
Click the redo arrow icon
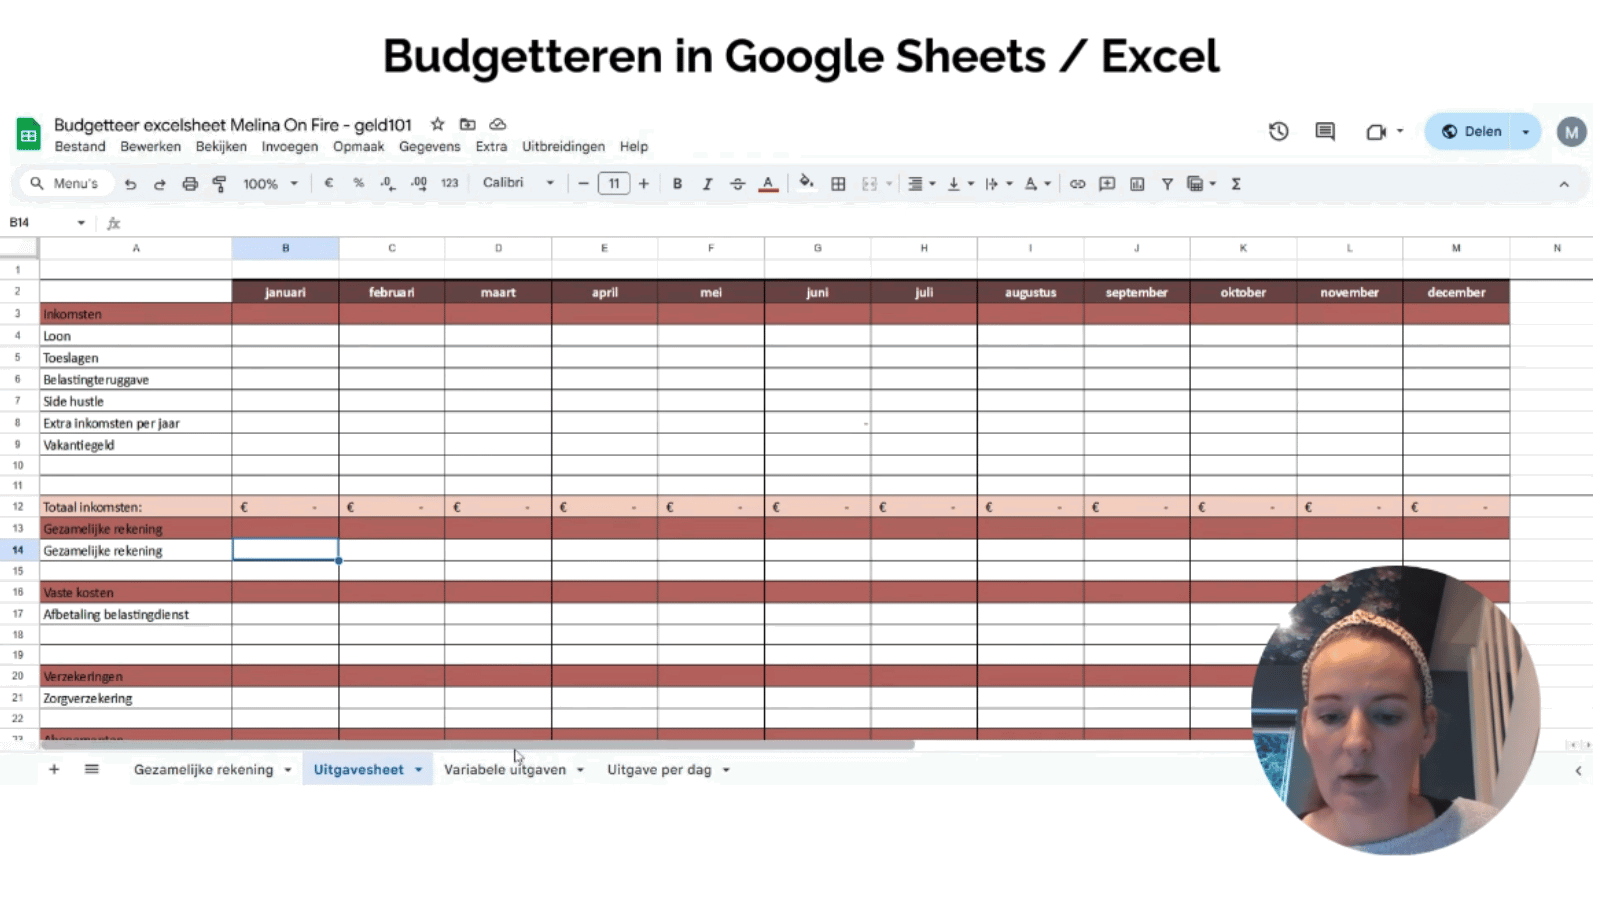[160, 184]
